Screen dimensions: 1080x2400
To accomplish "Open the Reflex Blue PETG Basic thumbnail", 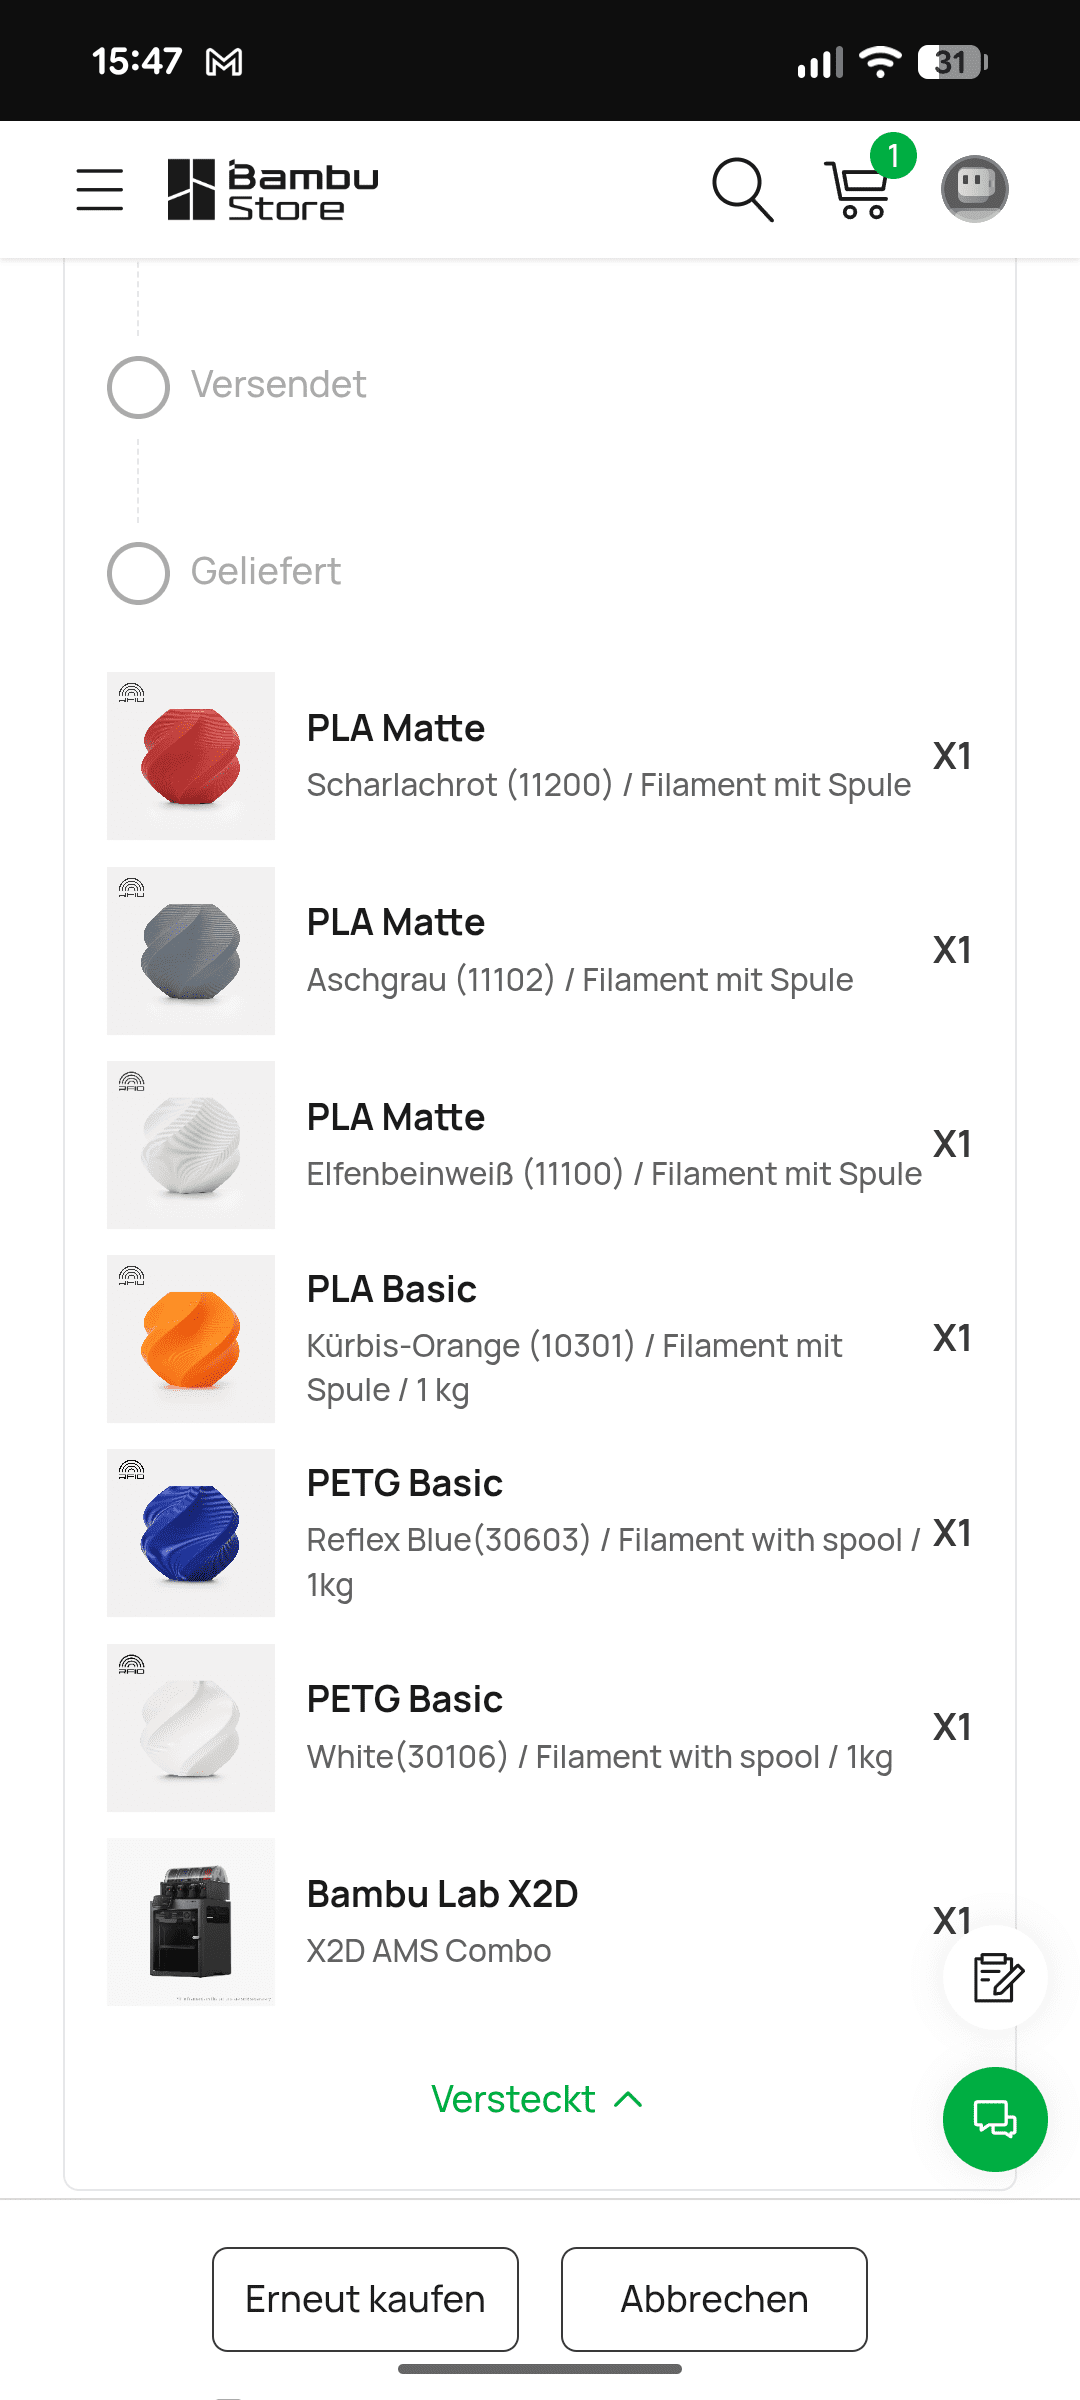I will click(x=191, y=1533).
